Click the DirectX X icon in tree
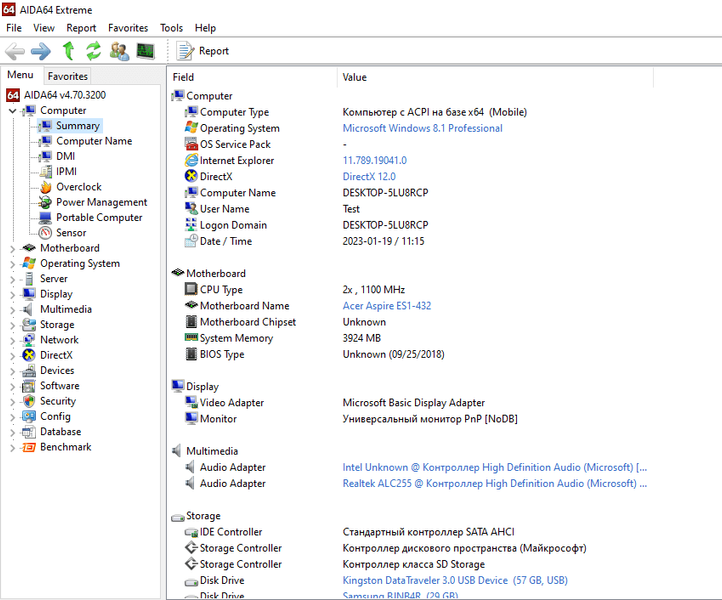 [x=29, y=355]
